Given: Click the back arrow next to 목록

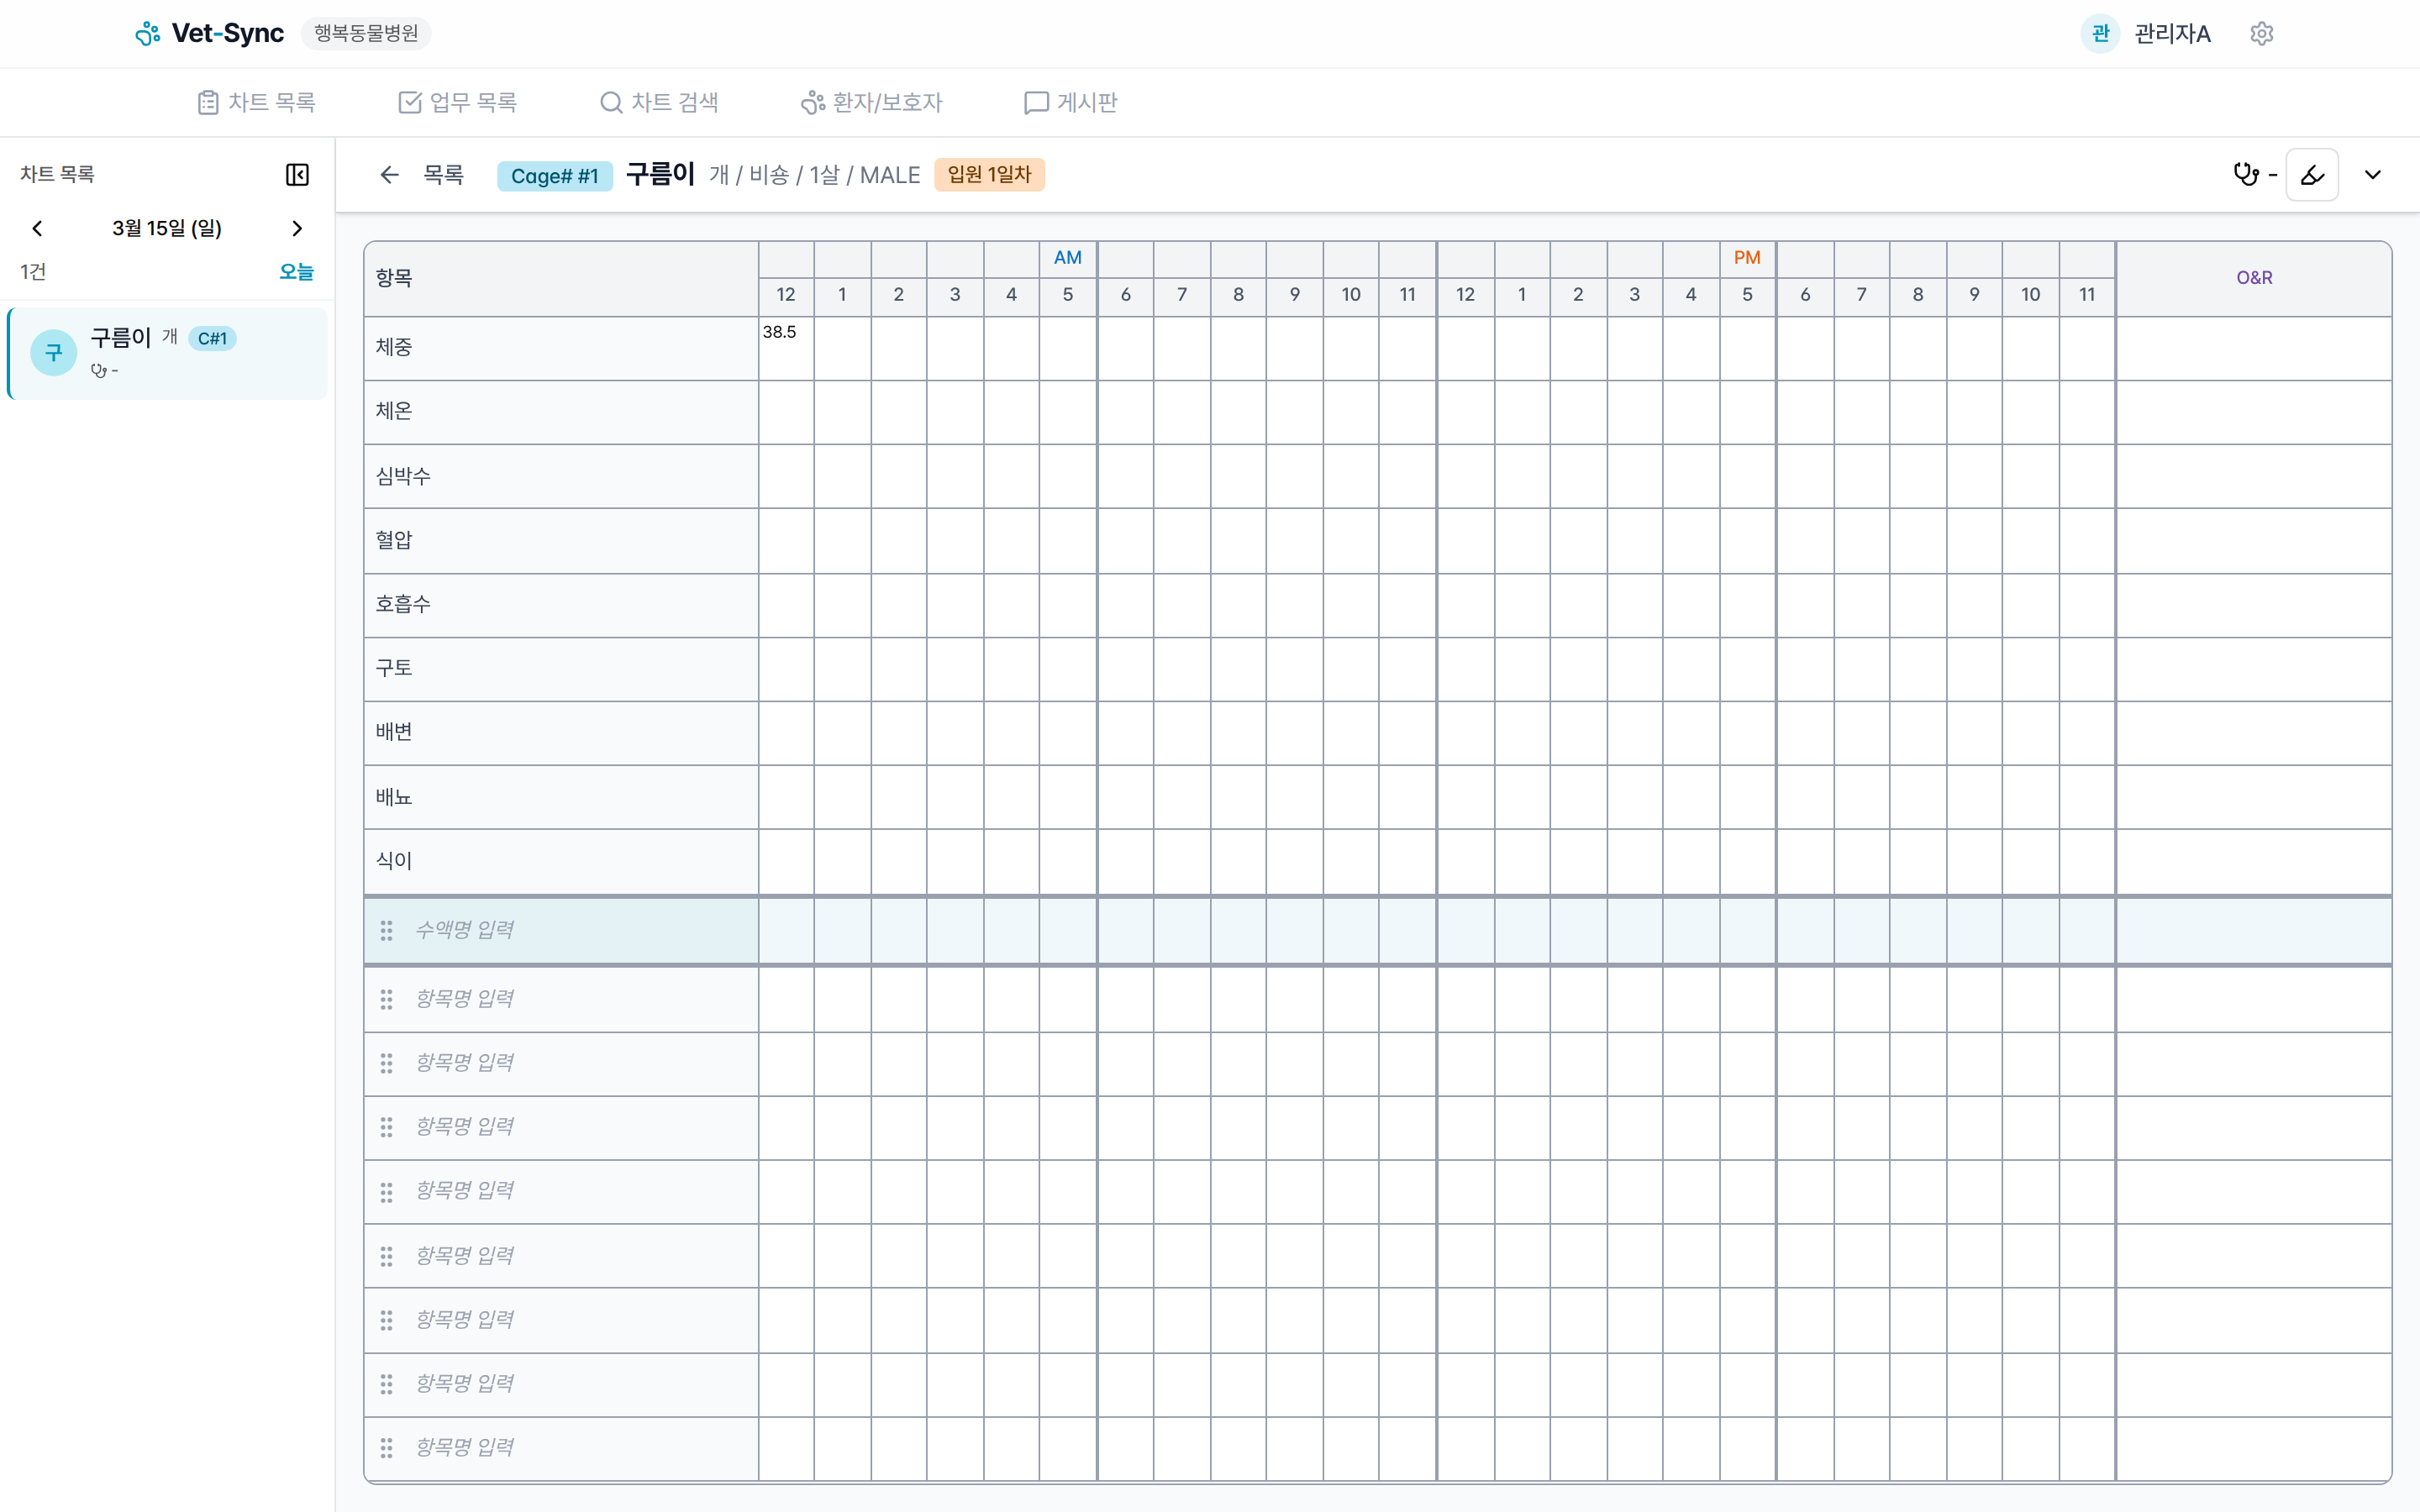Looking at the screenshot, I should click(x=389, y=175).
